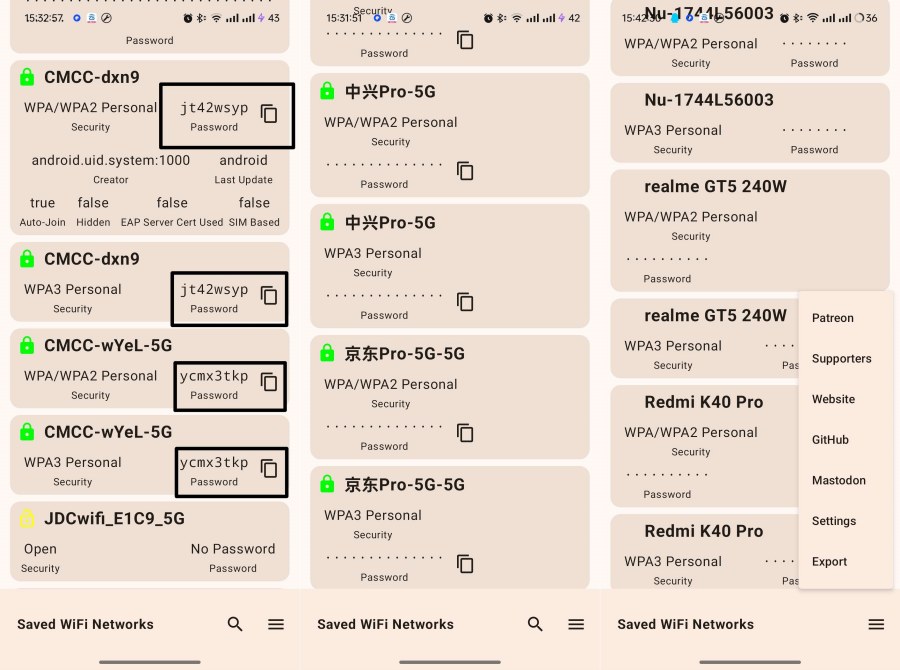Viewport: 900px width, 670px height.
Task: Click Redmi K40 Pro WPA3 name
Action: point(704,531)
